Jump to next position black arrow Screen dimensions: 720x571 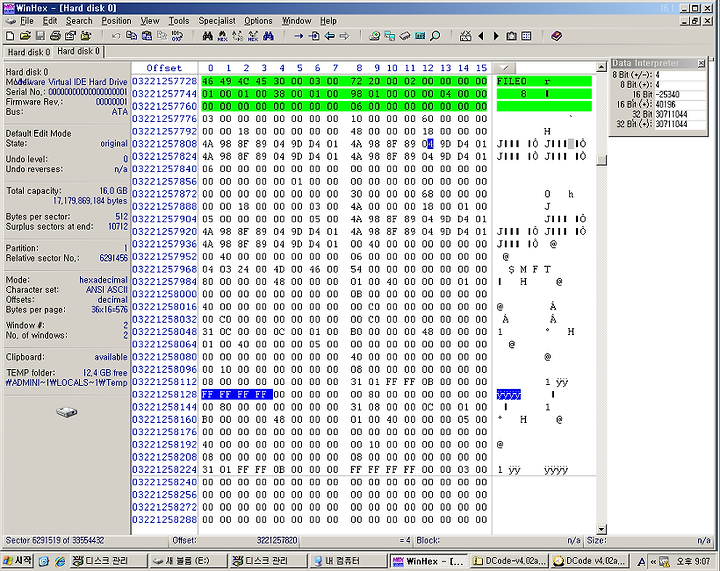coord(496,36)
